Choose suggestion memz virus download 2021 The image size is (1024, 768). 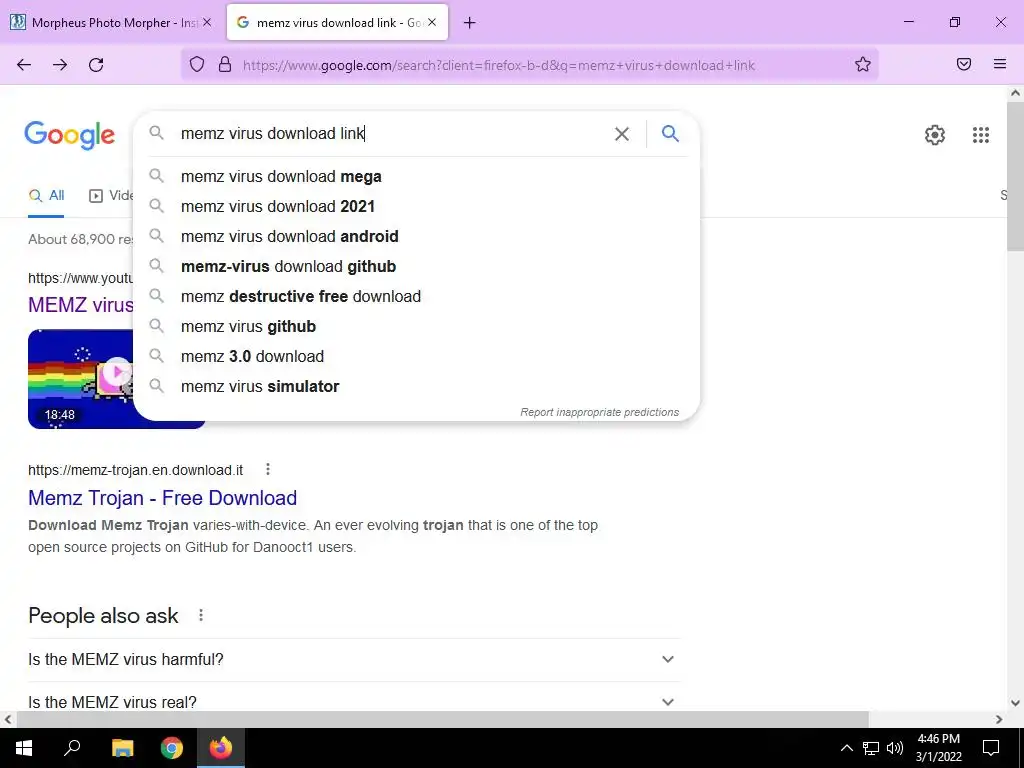click(x=417, y=206)
